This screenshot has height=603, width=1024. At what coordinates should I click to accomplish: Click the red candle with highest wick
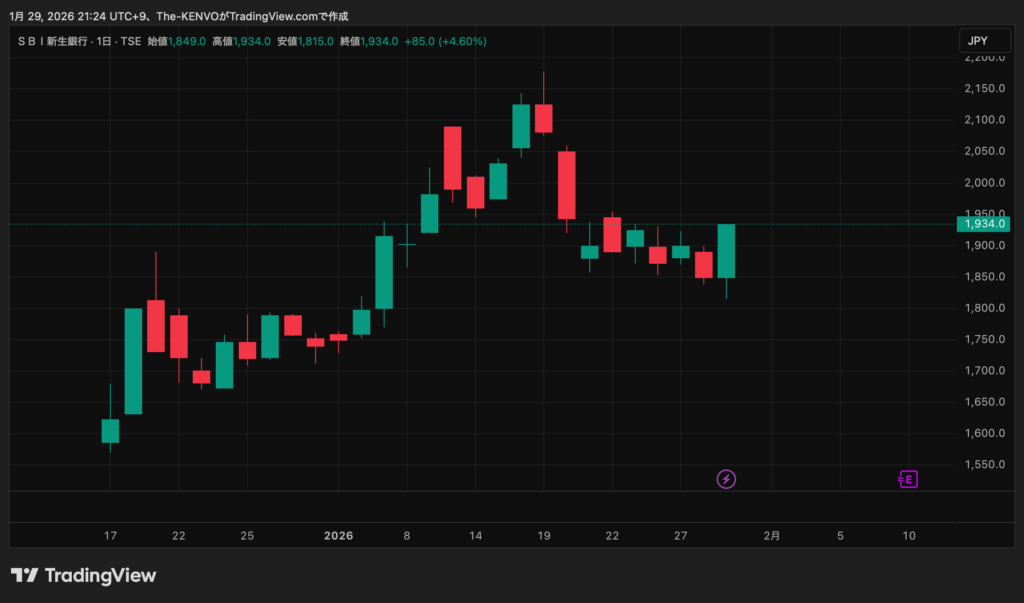coord(543,118)
